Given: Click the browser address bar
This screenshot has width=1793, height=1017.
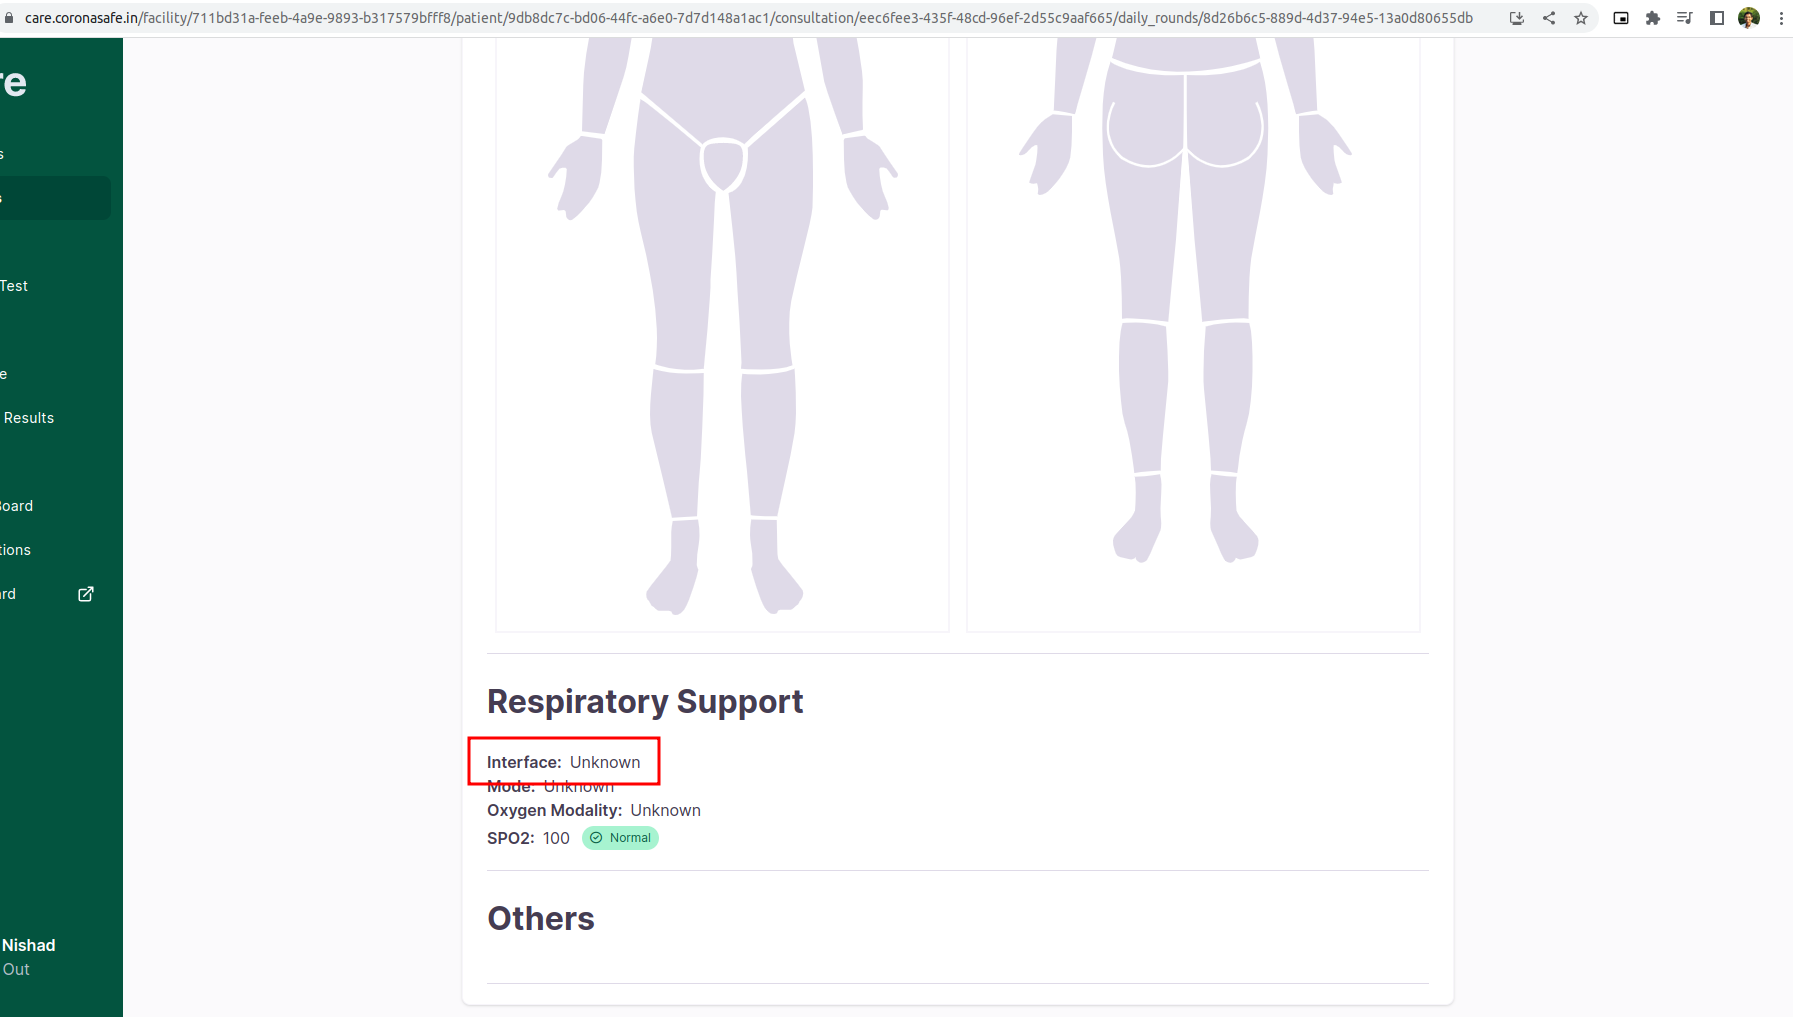Looking at the screenshot, I should point(700,17).
